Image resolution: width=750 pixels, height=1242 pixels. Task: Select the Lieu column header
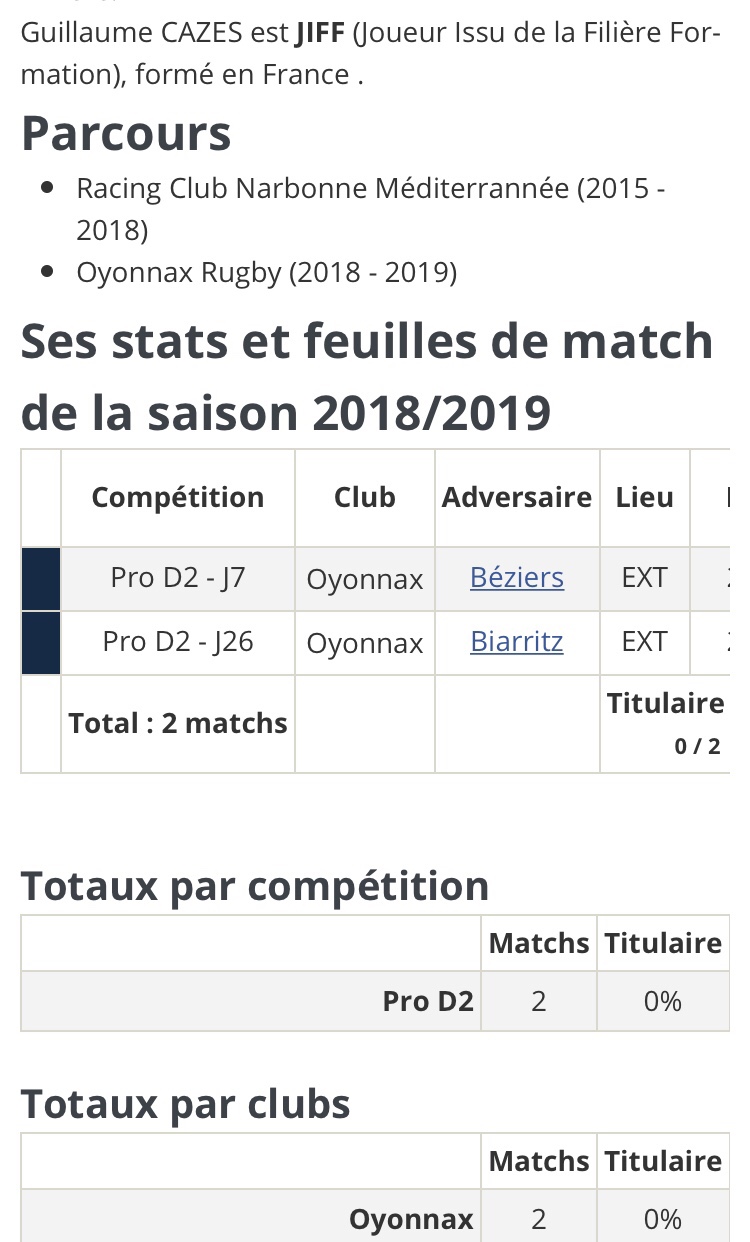pos(644,497)
